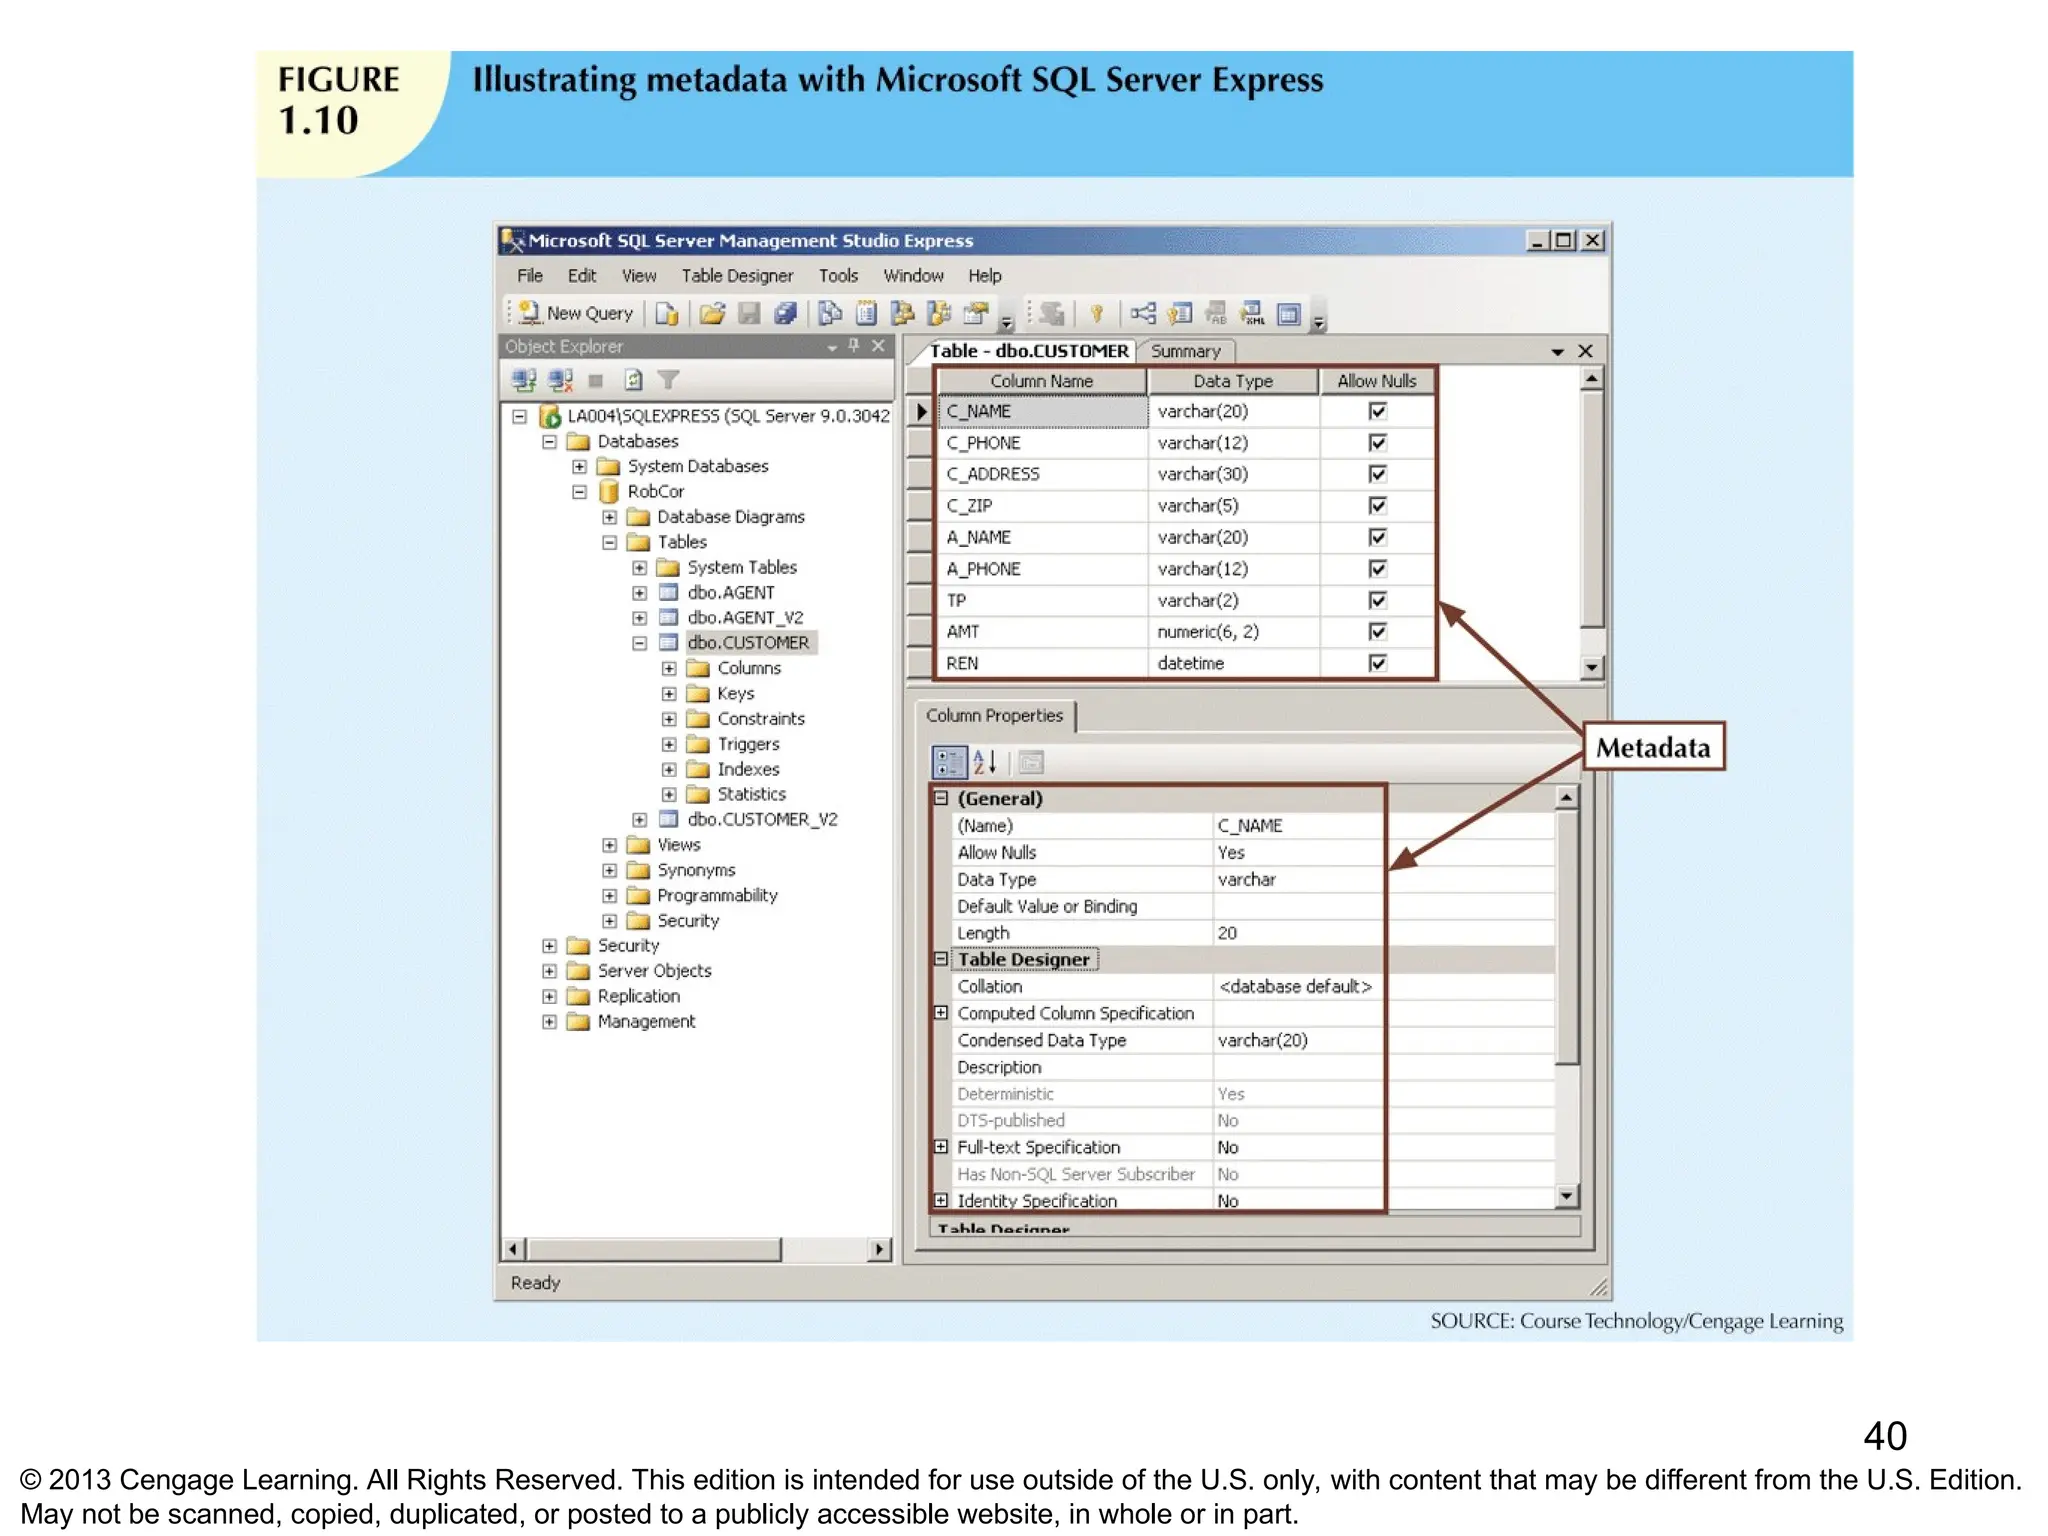This screenshot has width=2048, height=1536.
Task: Click the Alphabetical sort icon in Column Properties
Action: [985, 762]
